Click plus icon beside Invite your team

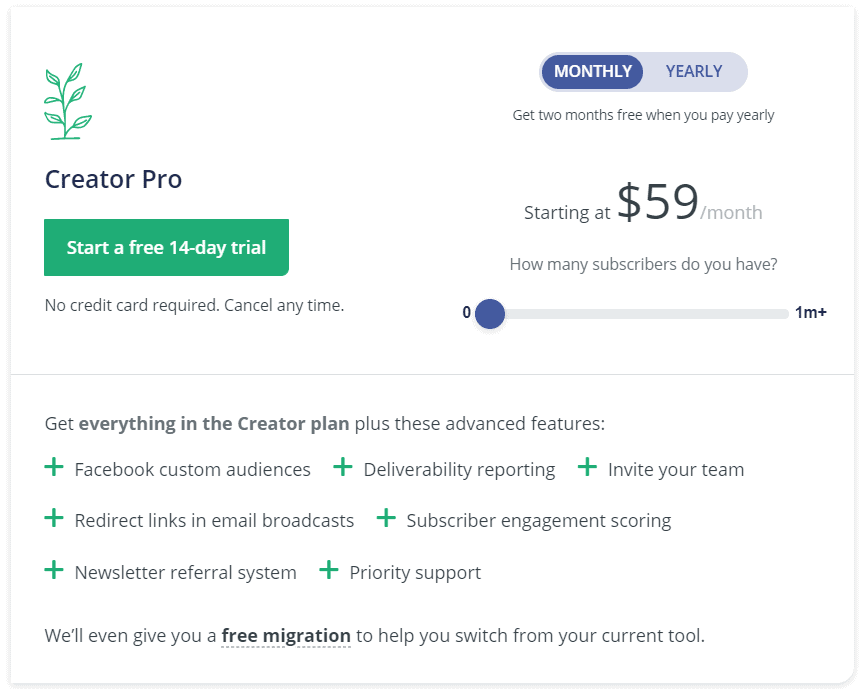pos(587,467)
